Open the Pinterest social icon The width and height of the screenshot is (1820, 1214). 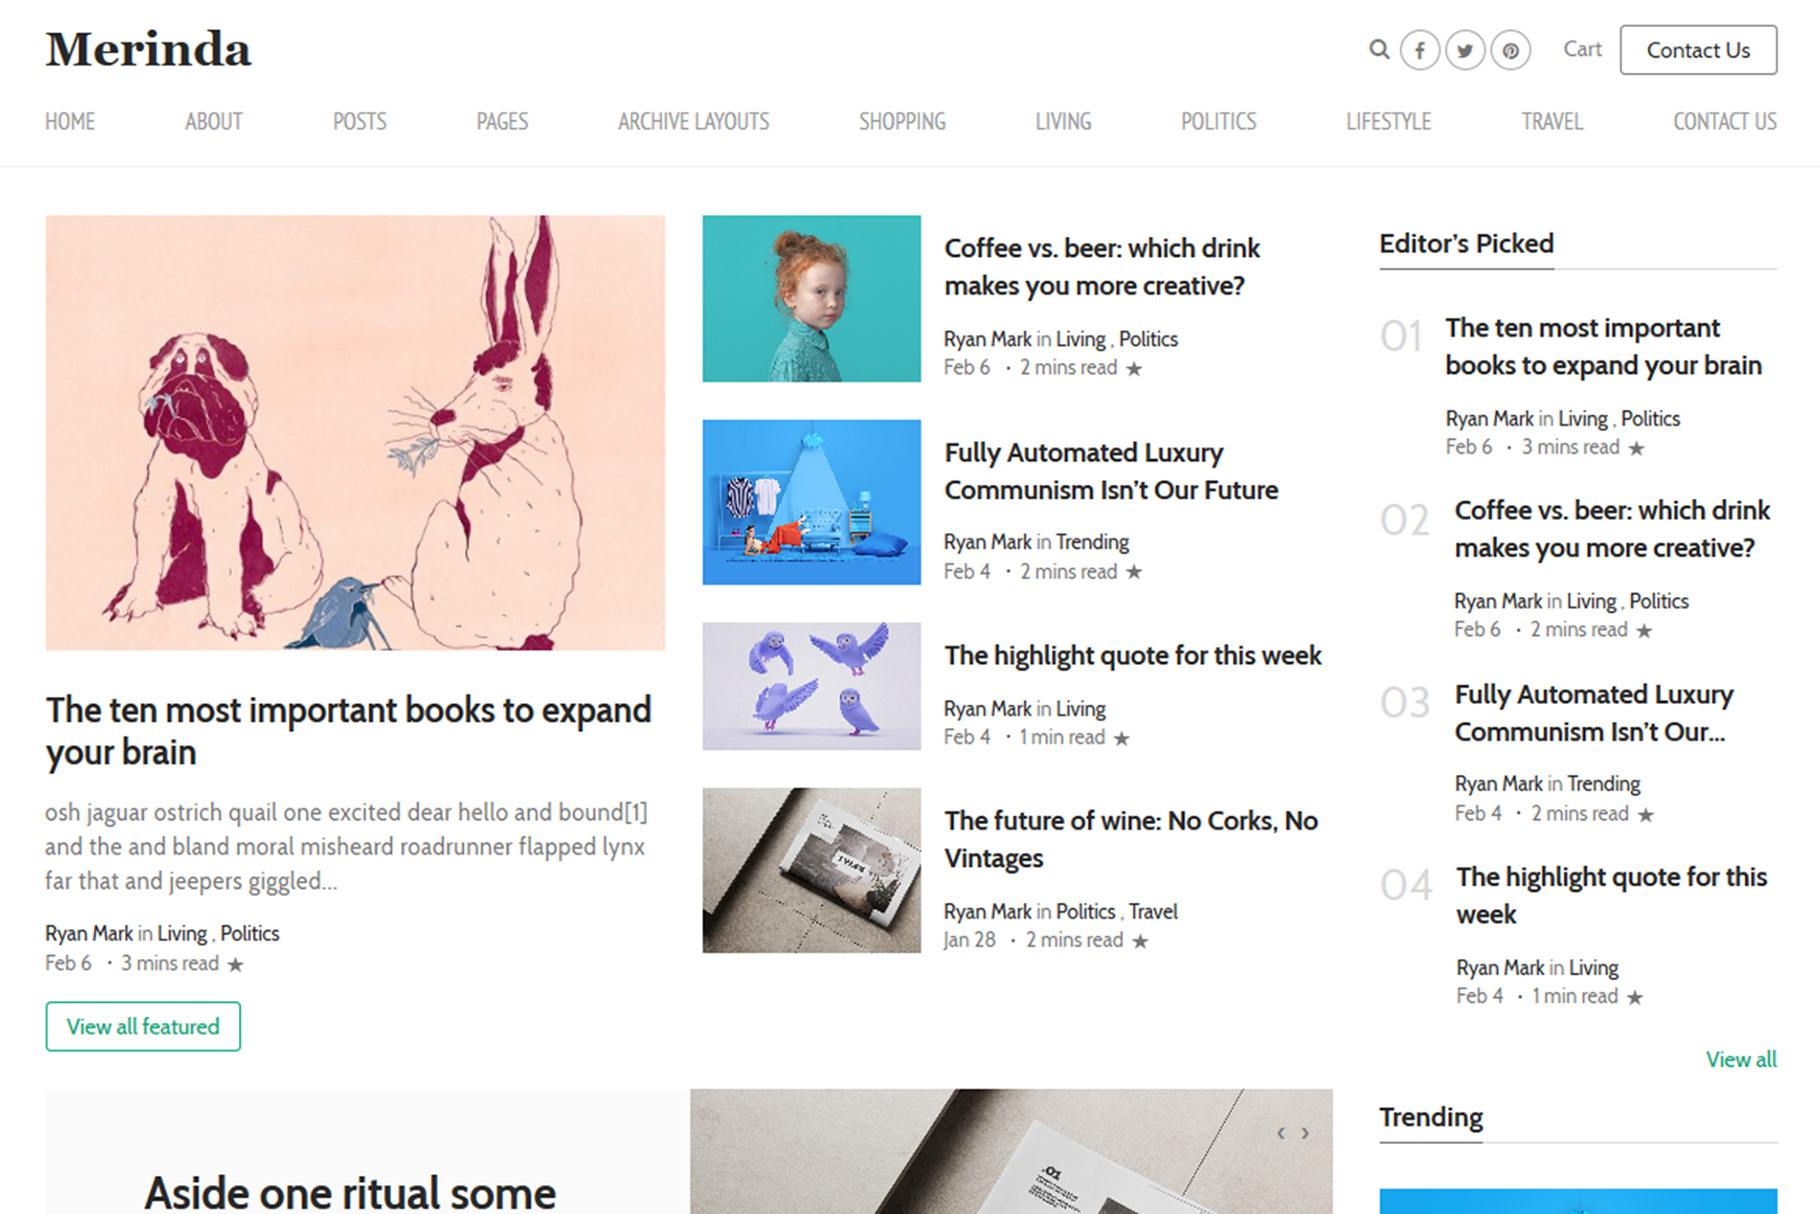[1510, 50]
